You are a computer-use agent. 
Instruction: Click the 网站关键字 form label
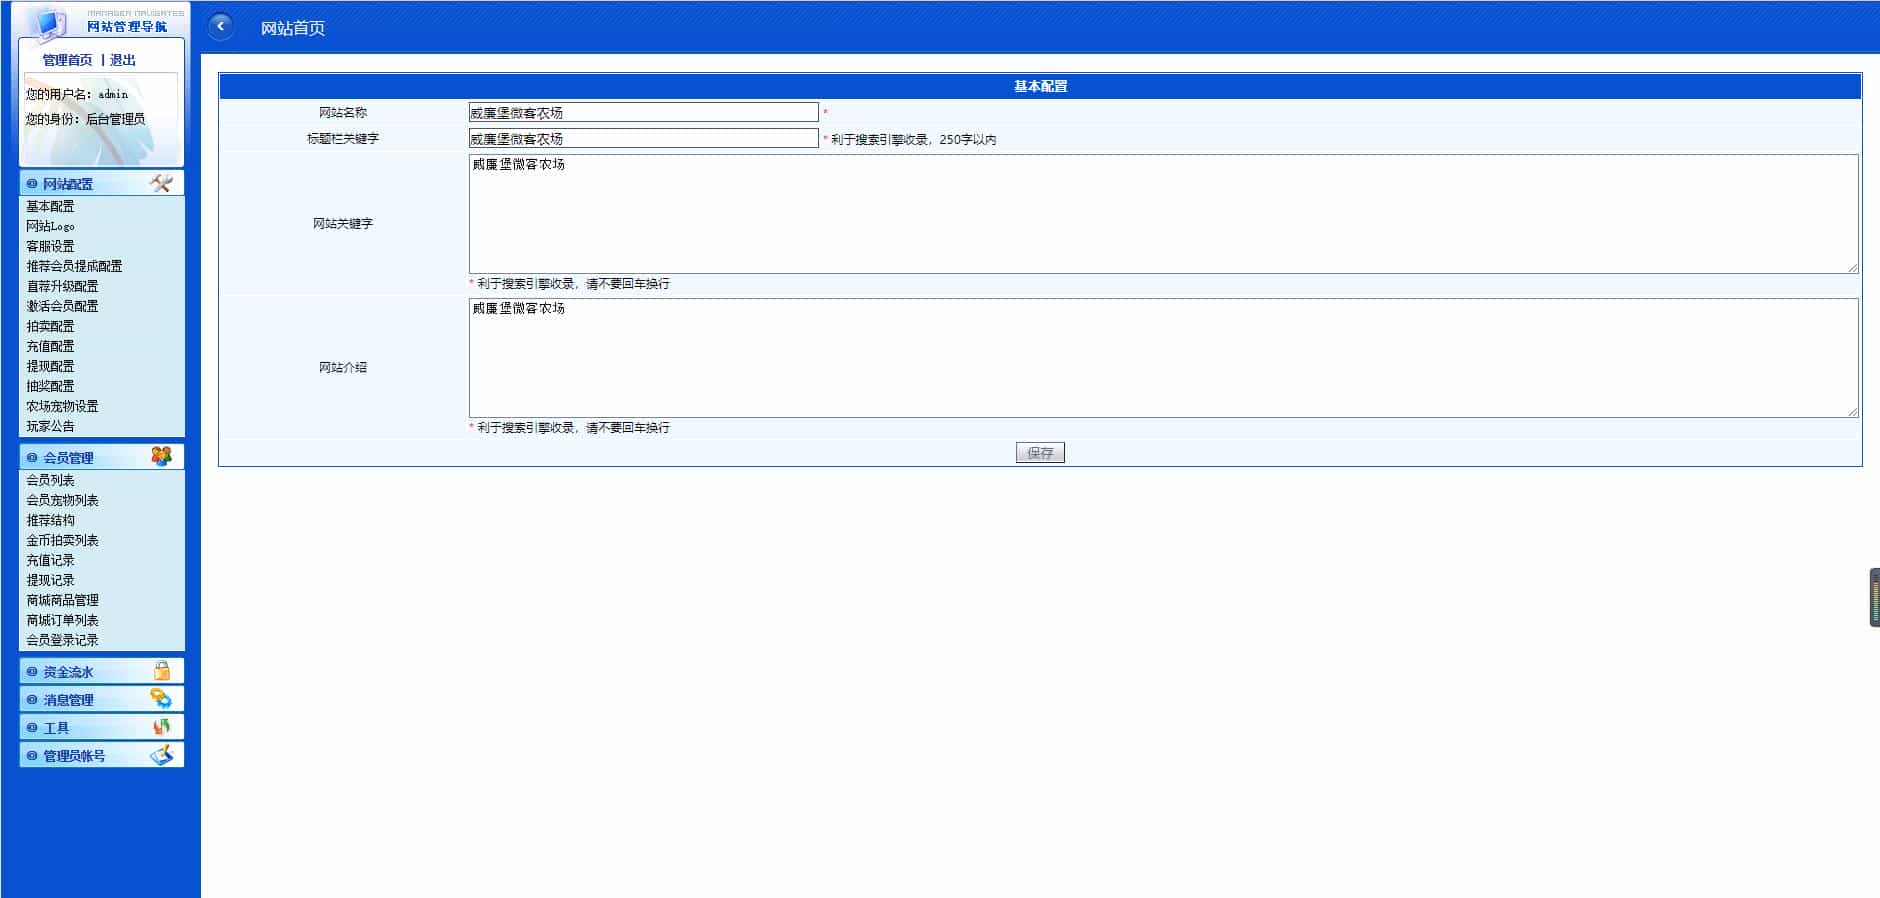(x=343, y=224)
